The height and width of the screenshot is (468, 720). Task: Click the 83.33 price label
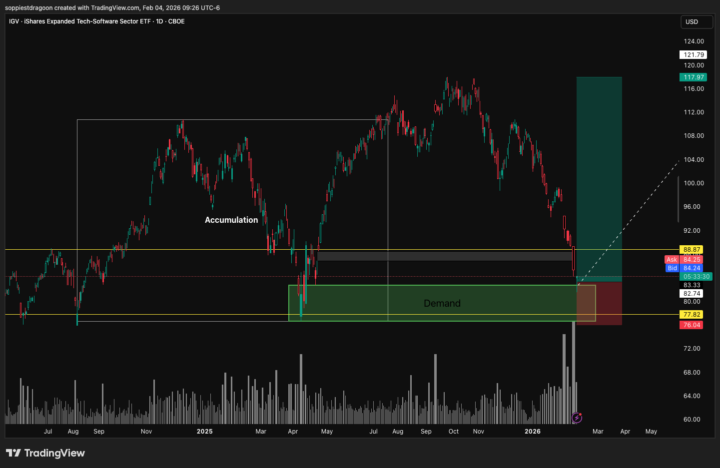coord(691,285)
